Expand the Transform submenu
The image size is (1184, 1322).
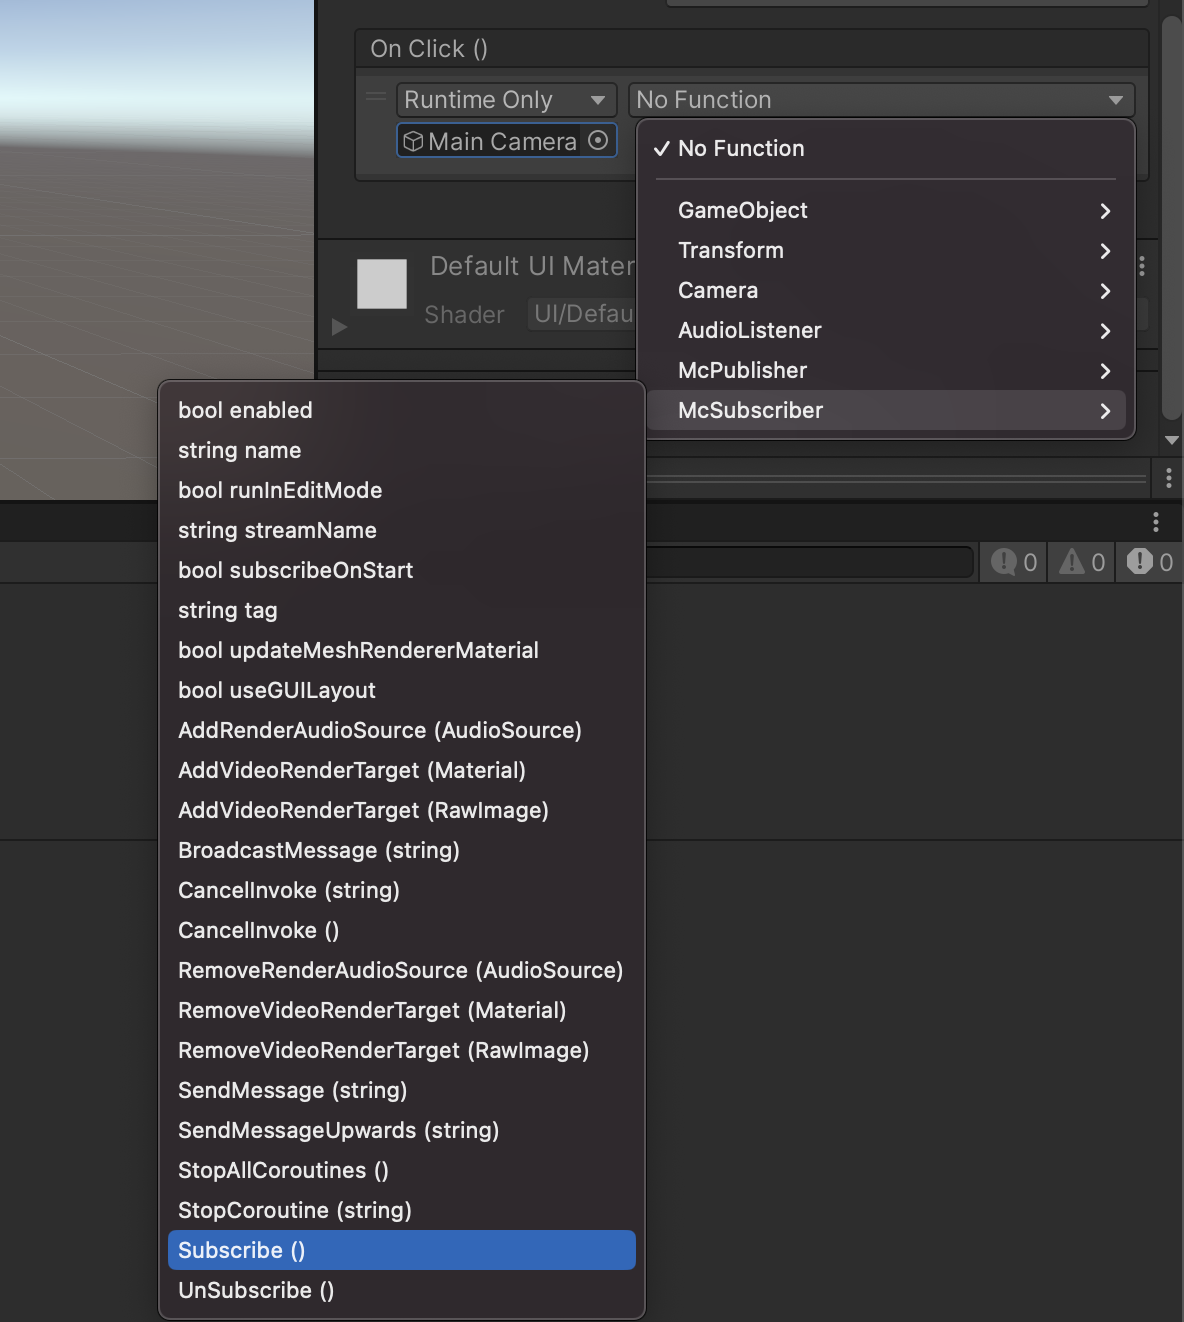886,250
